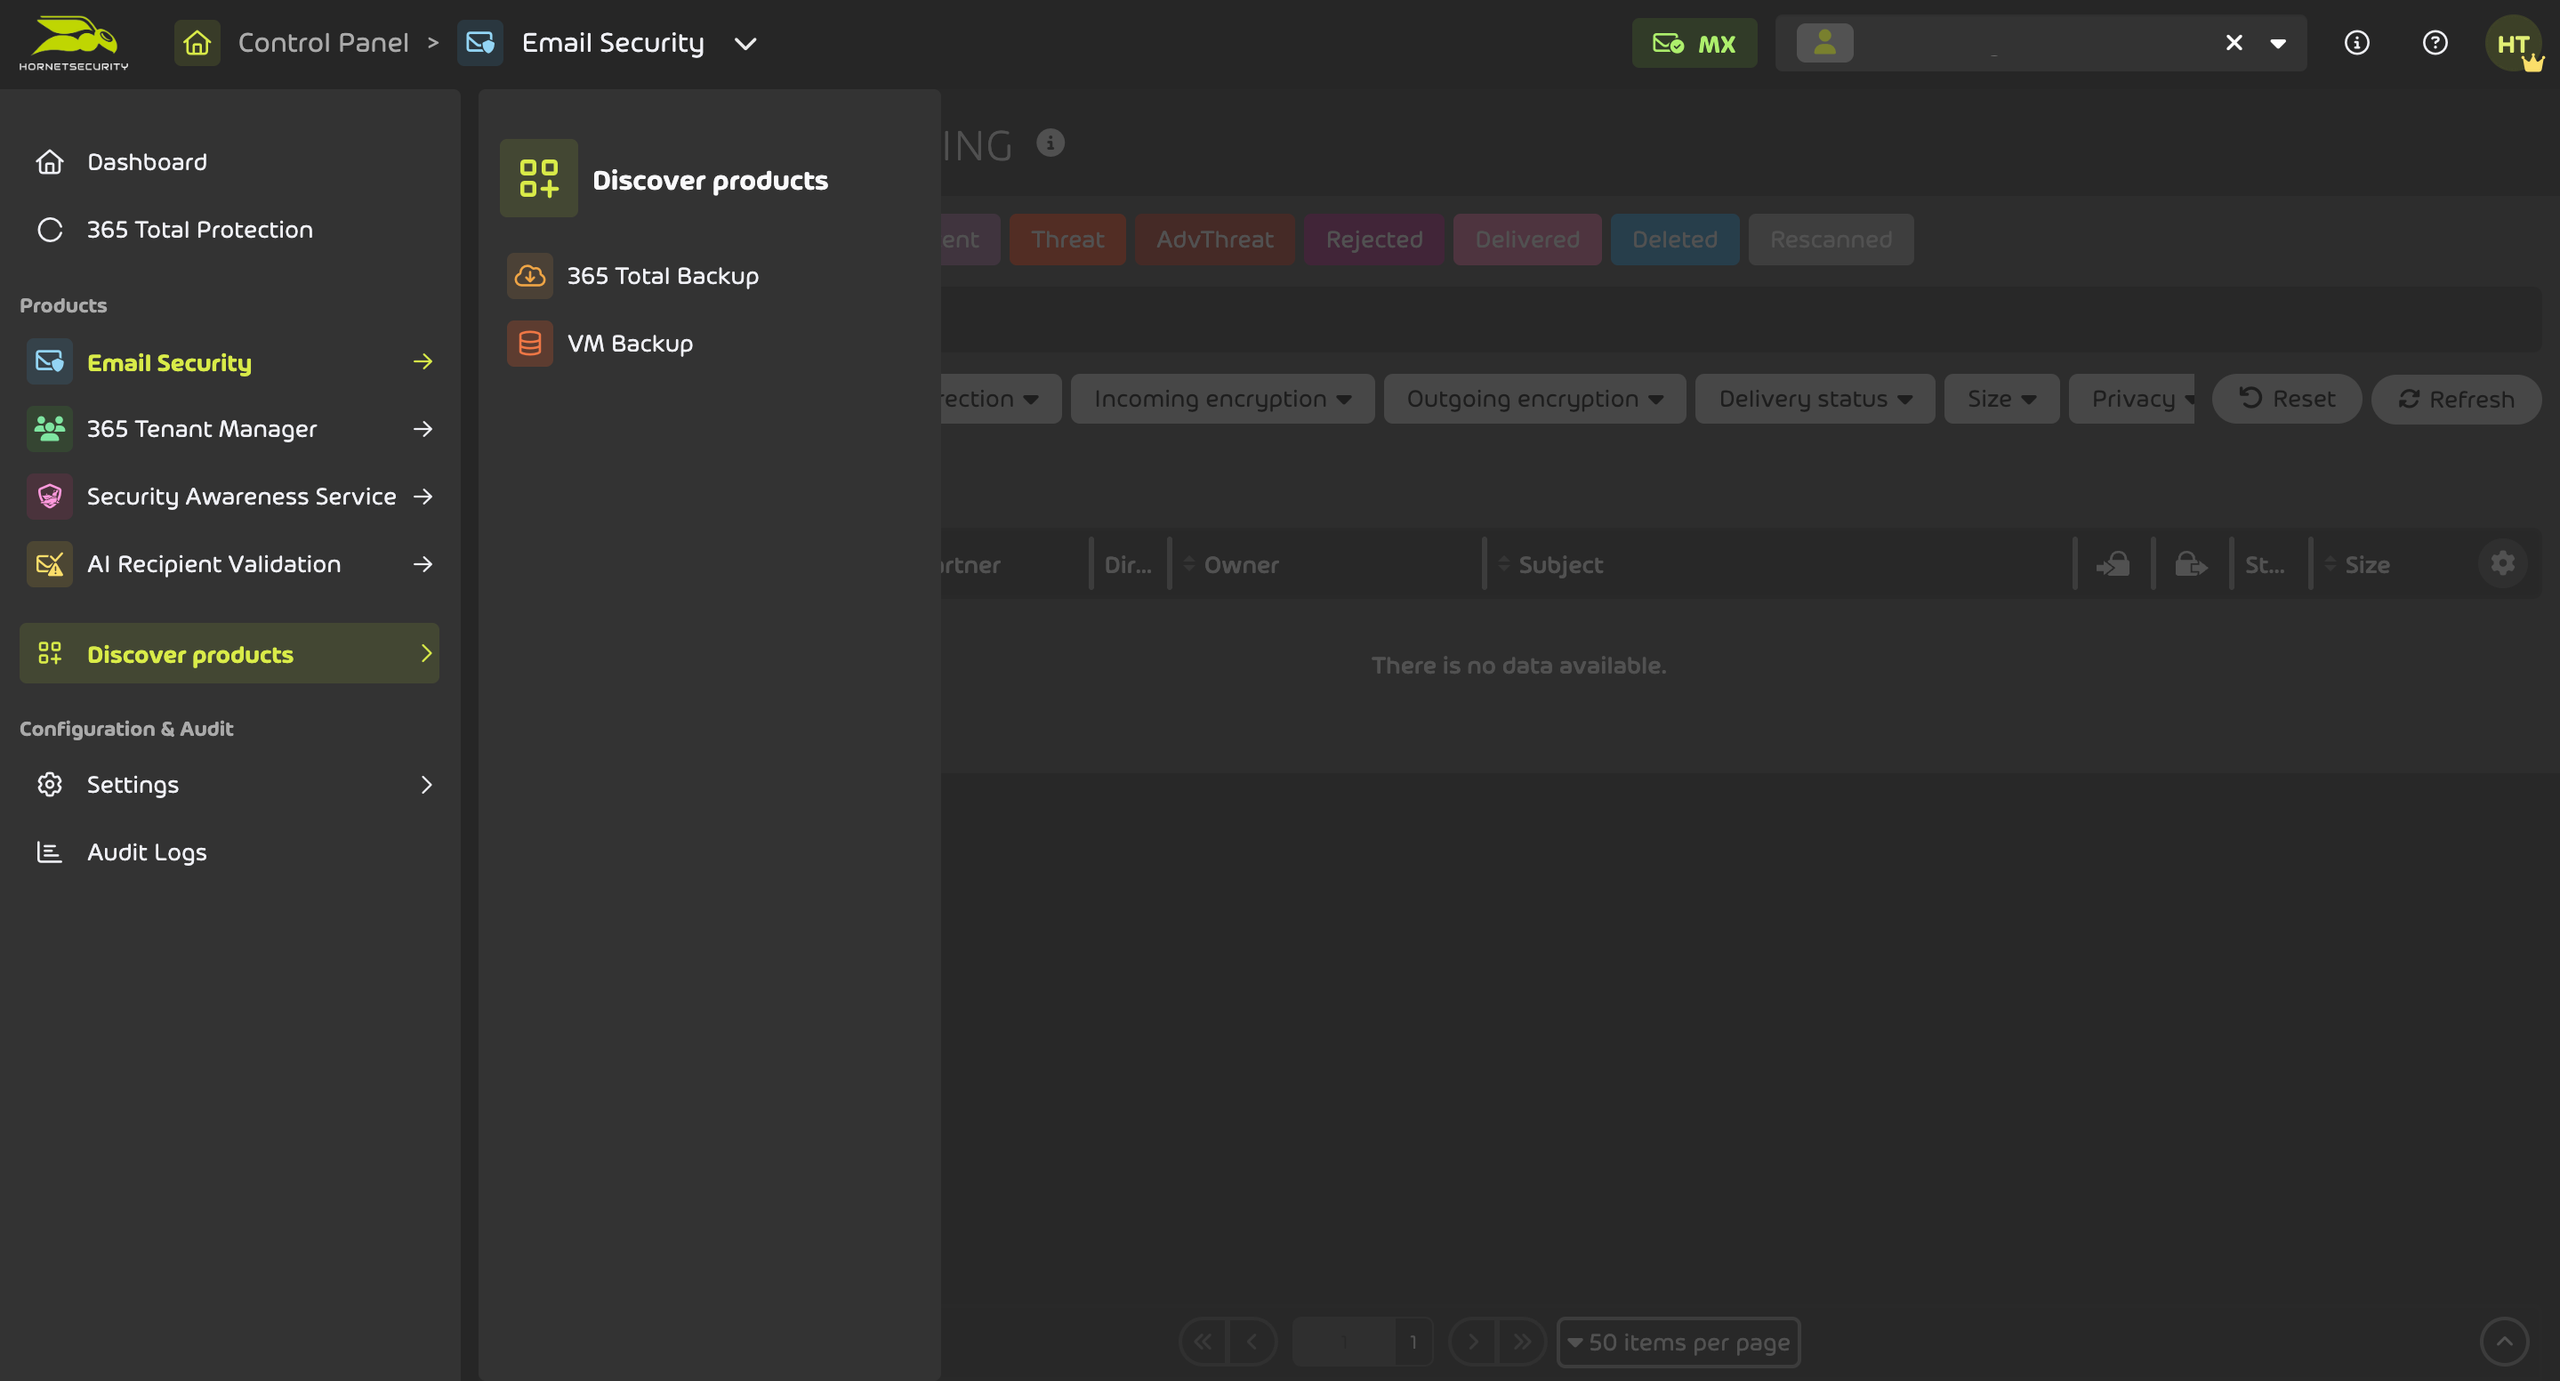Filter by Rejected category

pos(1374,240)
